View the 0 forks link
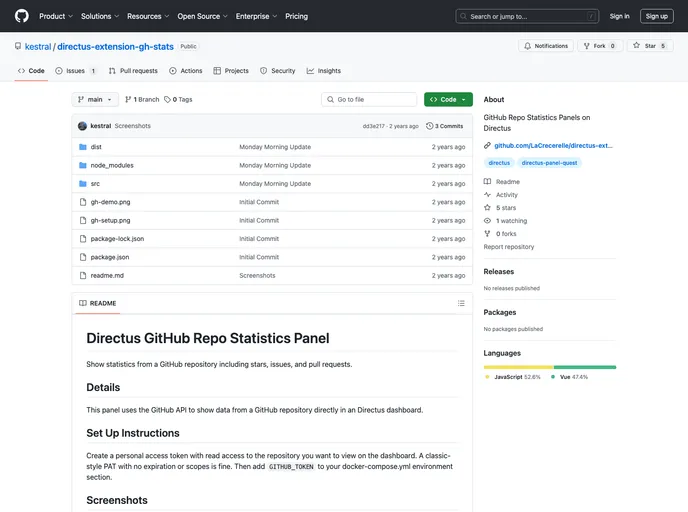This screenshot has width=688, height=512. 500,234
